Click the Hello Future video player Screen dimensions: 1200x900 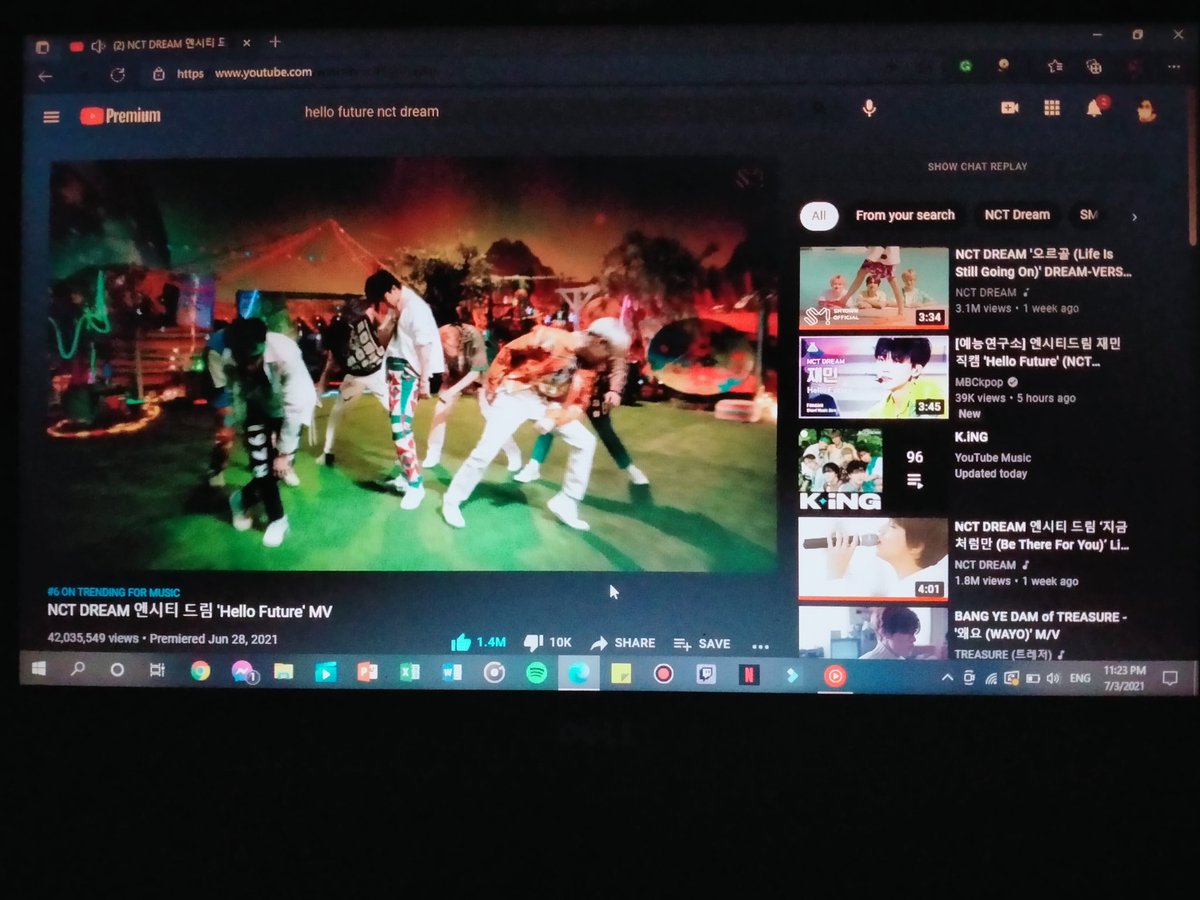(413, 365)
